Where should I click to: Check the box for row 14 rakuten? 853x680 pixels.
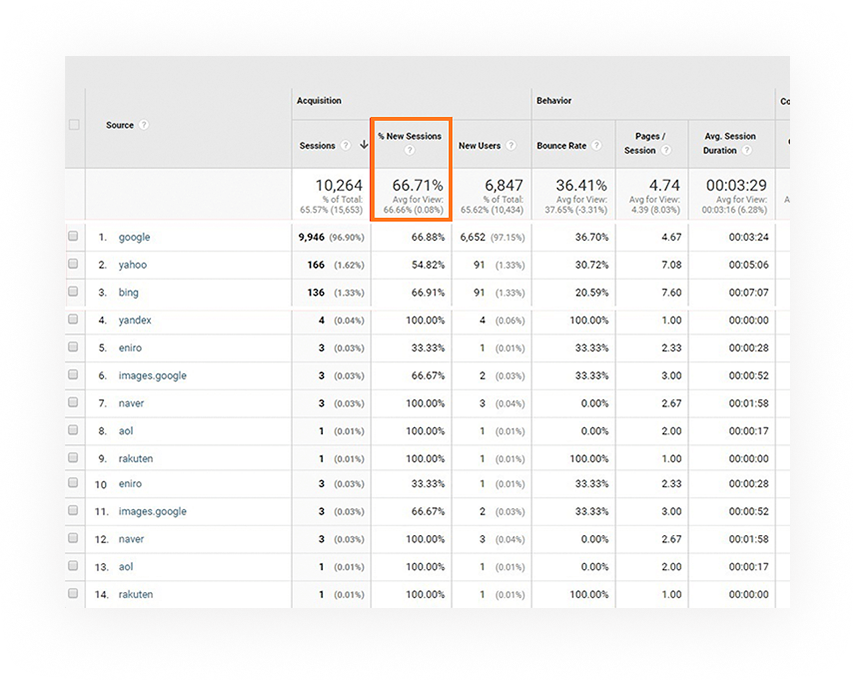pos(73,594)
